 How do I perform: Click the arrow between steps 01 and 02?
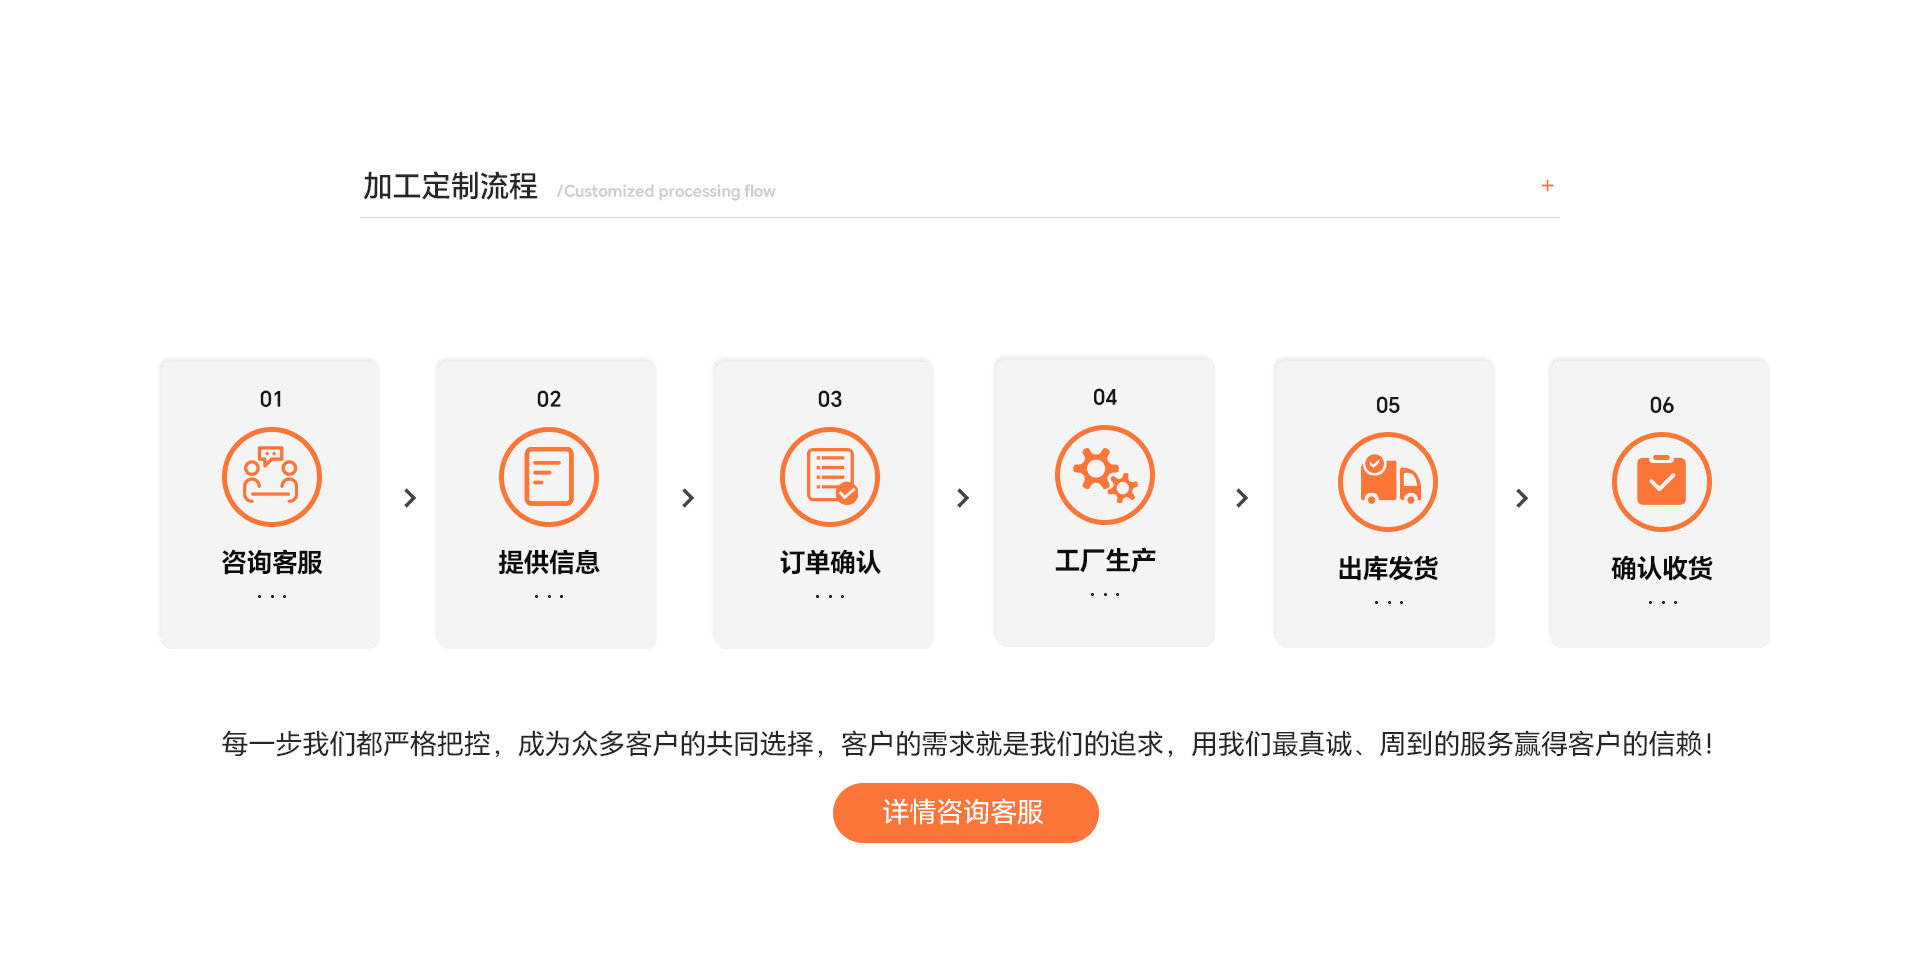[x=409, y=498]
